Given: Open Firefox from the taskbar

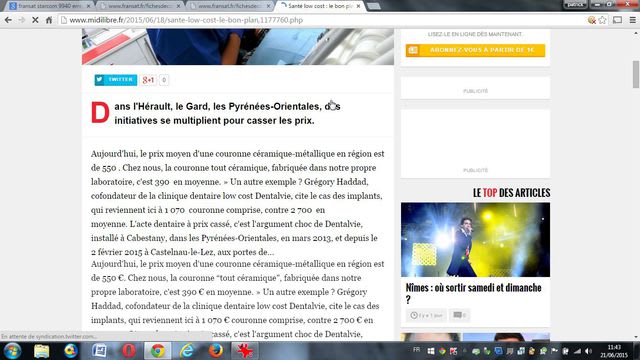Looking at the screenshot, I should (x=216, y=351).
